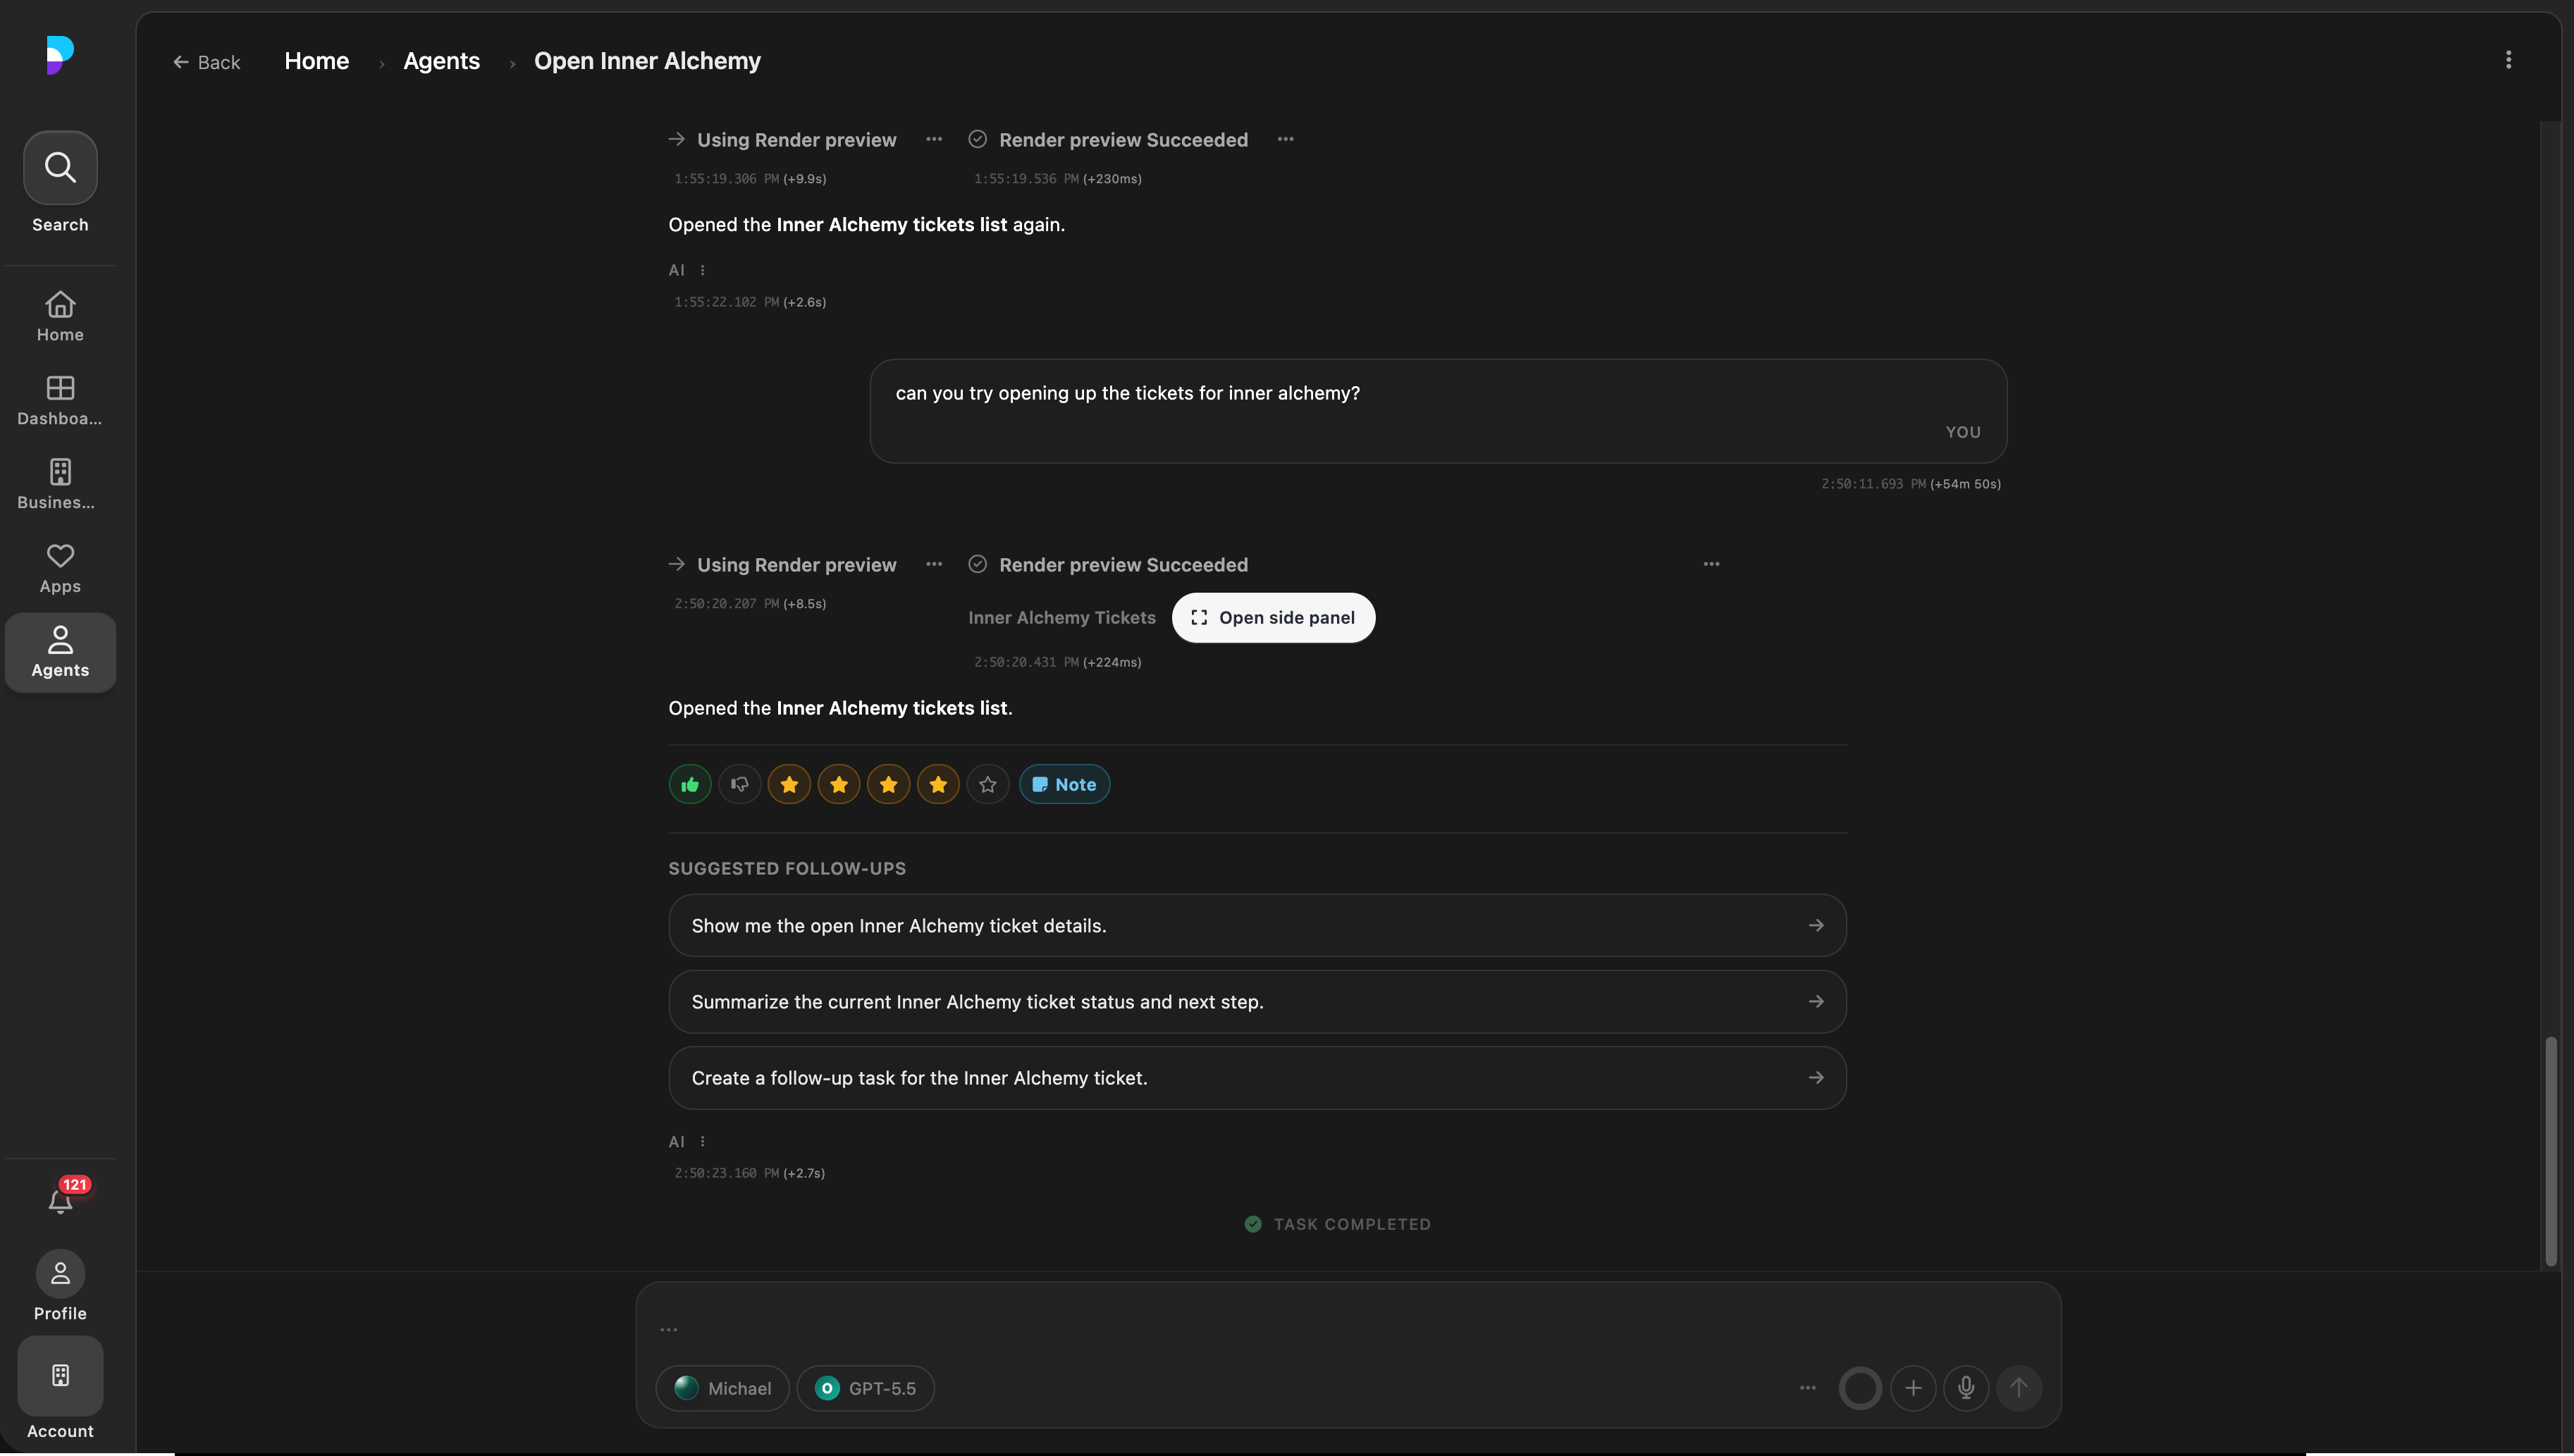
Task: Open the Dashboards sidebar item
Action: 60,400
